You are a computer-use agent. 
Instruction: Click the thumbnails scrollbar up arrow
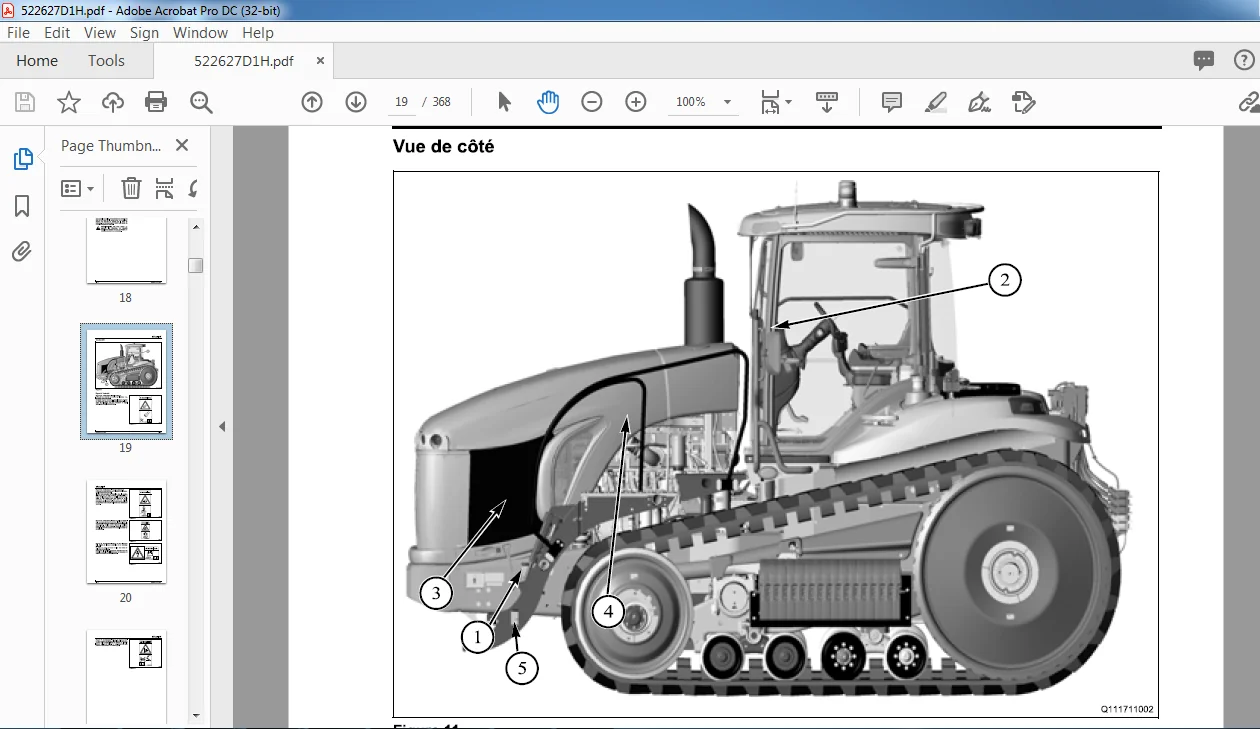point(196,226)
